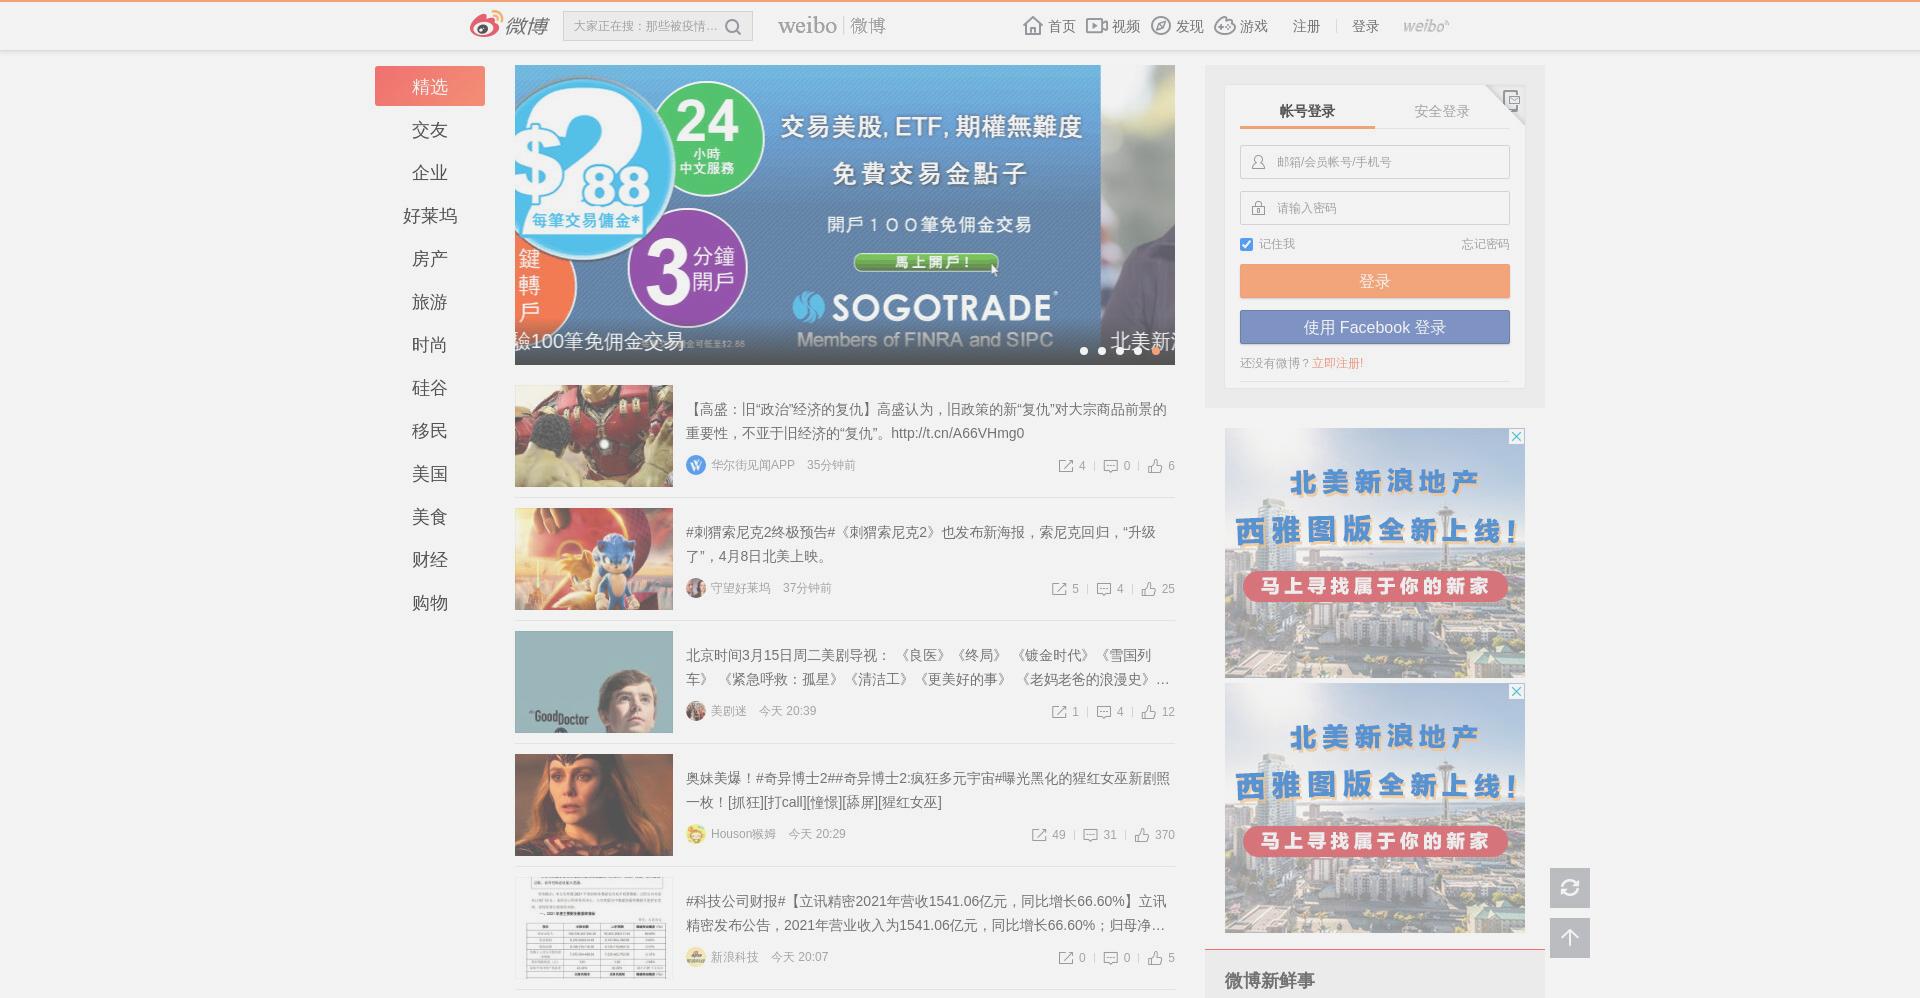Click 守望好莱坞 avatar icon
Screen dimensions: 1920x998
696,588
